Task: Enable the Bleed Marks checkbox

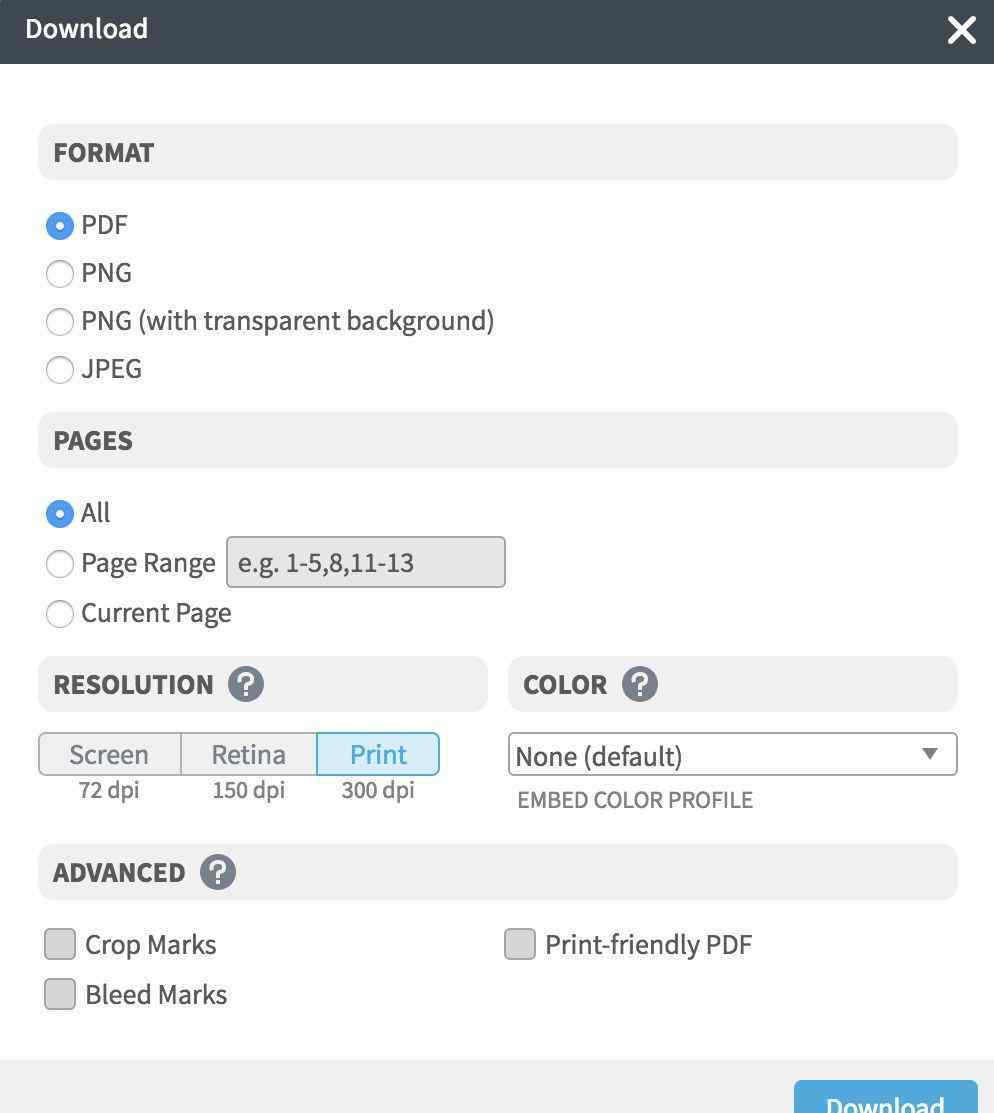Action: tap(60, 994)
